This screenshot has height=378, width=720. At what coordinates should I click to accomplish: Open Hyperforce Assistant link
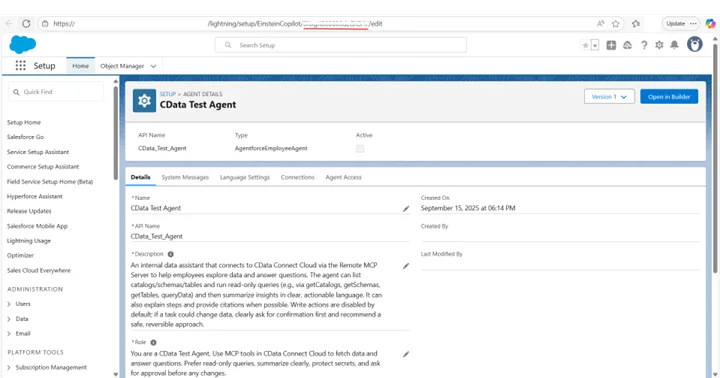tap(34, 196)
